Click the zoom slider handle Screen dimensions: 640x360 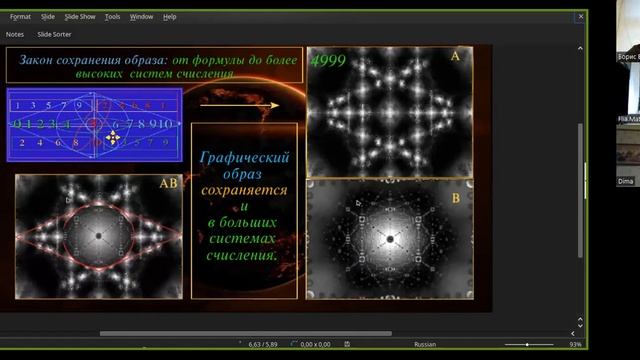click(x=527, y=344)
